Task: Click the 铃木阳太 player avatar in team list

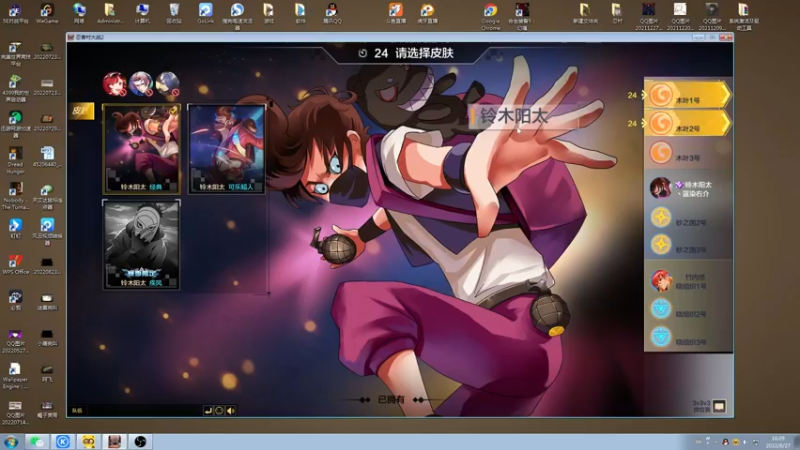Action: tap(660, 188)
